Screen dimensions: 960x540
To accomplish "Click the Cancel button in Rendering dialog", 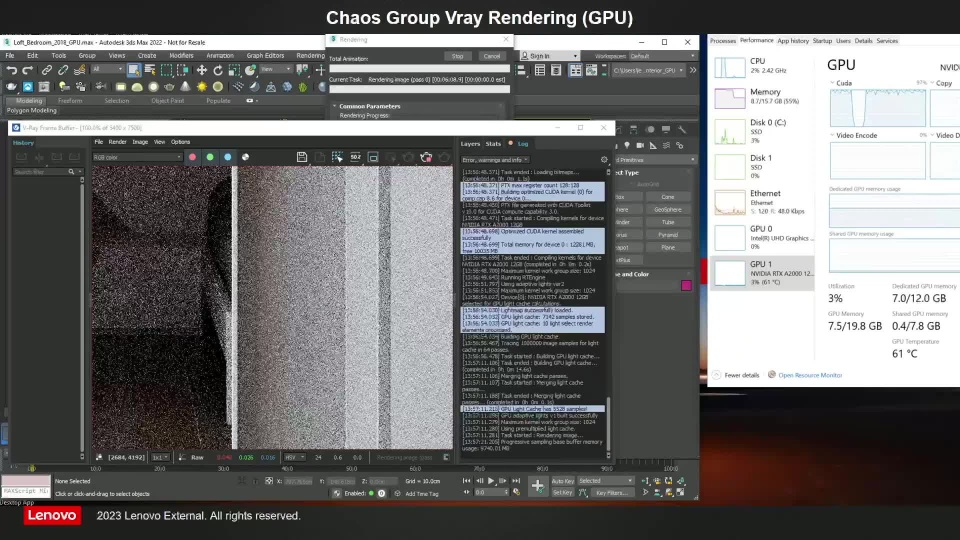I will pyautogui.click(x=491, y=56).
